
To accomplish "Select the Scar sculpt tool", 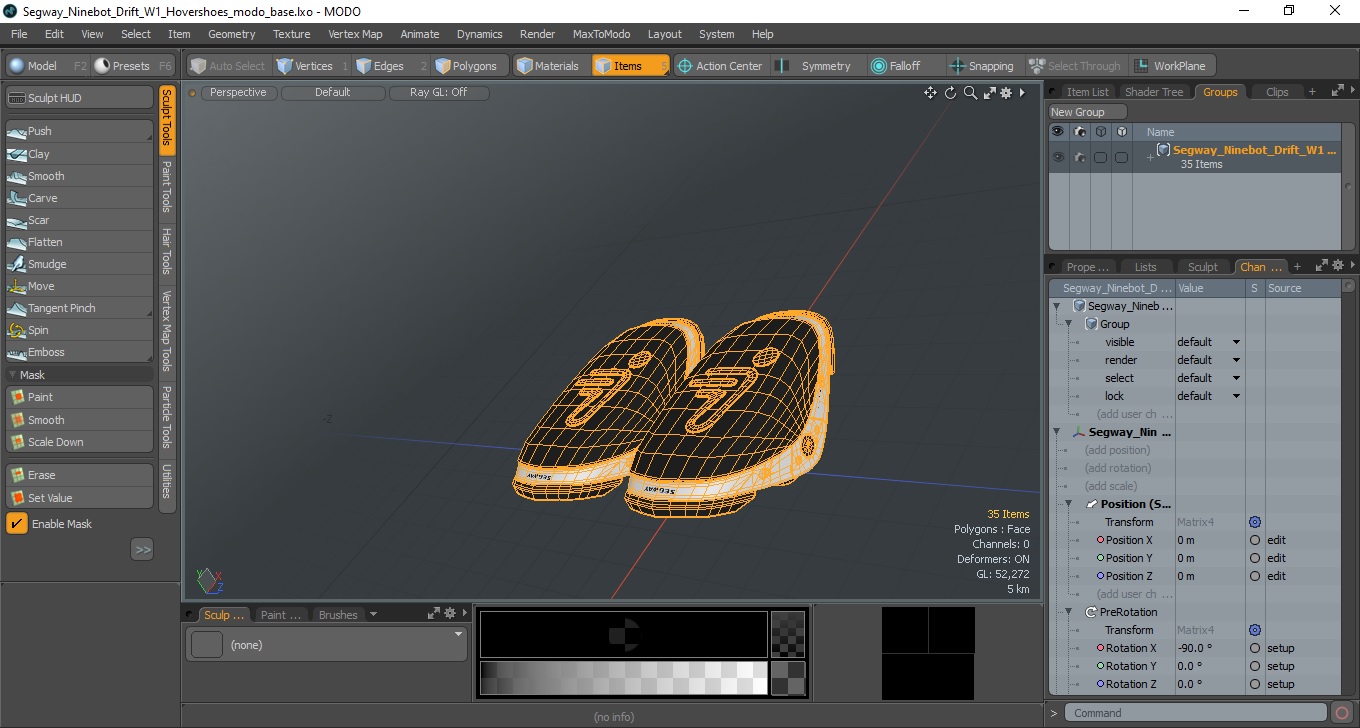I will point(79,220).
